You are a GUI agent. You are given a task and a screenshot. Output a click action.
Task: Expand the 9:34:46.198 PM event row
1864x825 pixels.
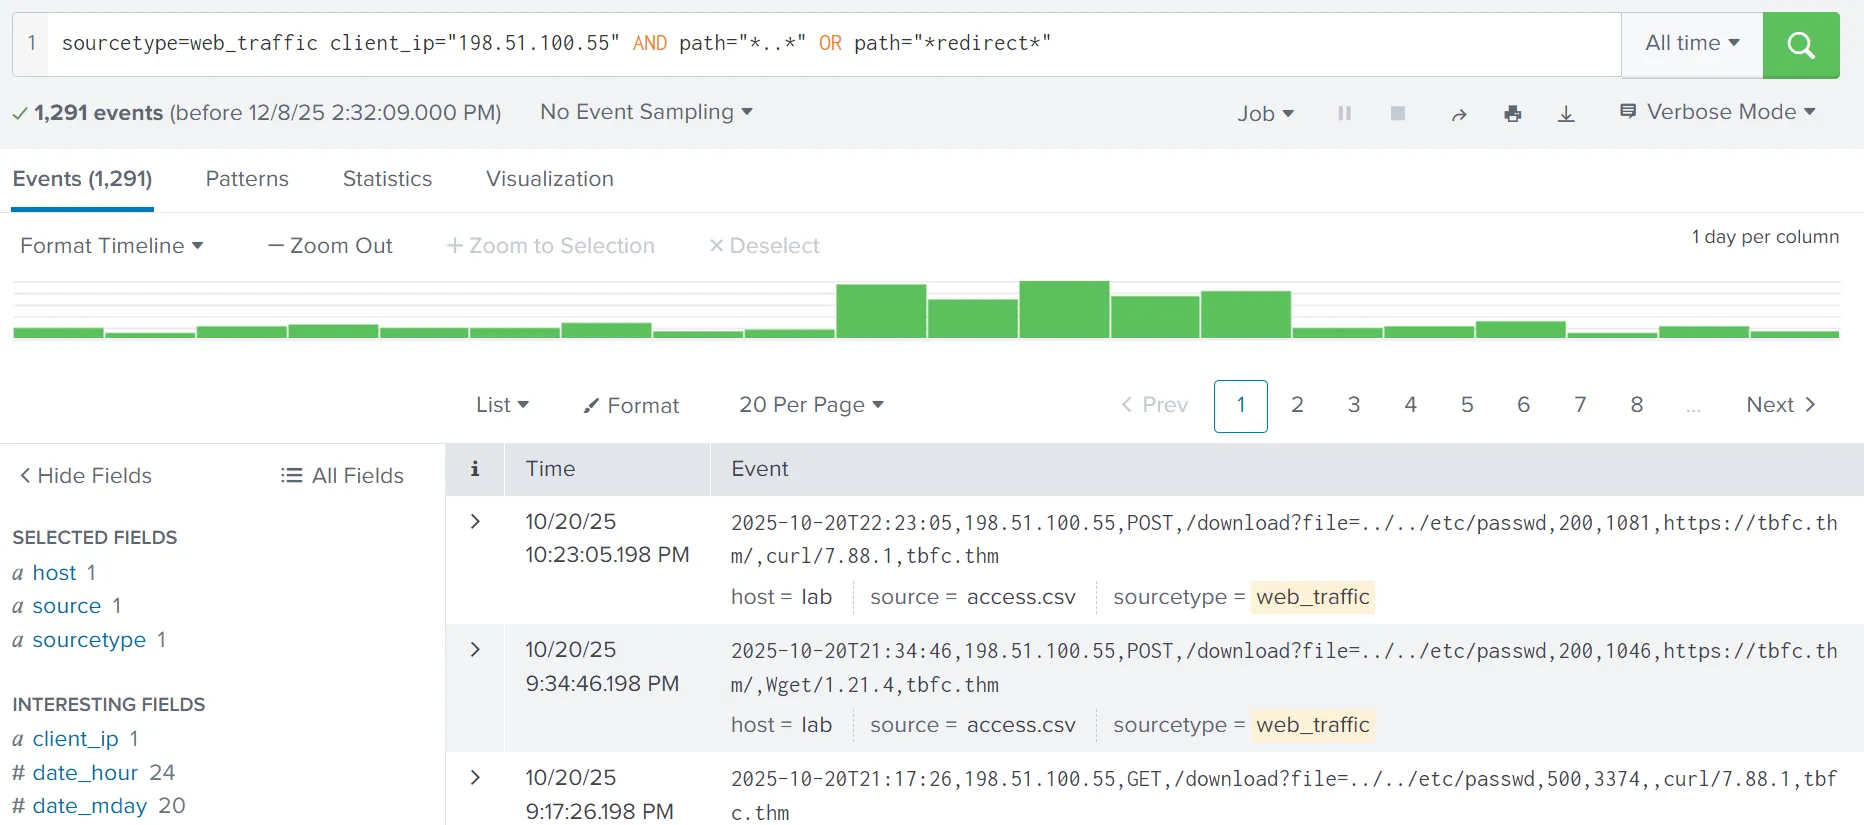pyautogui.click(x=475, y=650)
